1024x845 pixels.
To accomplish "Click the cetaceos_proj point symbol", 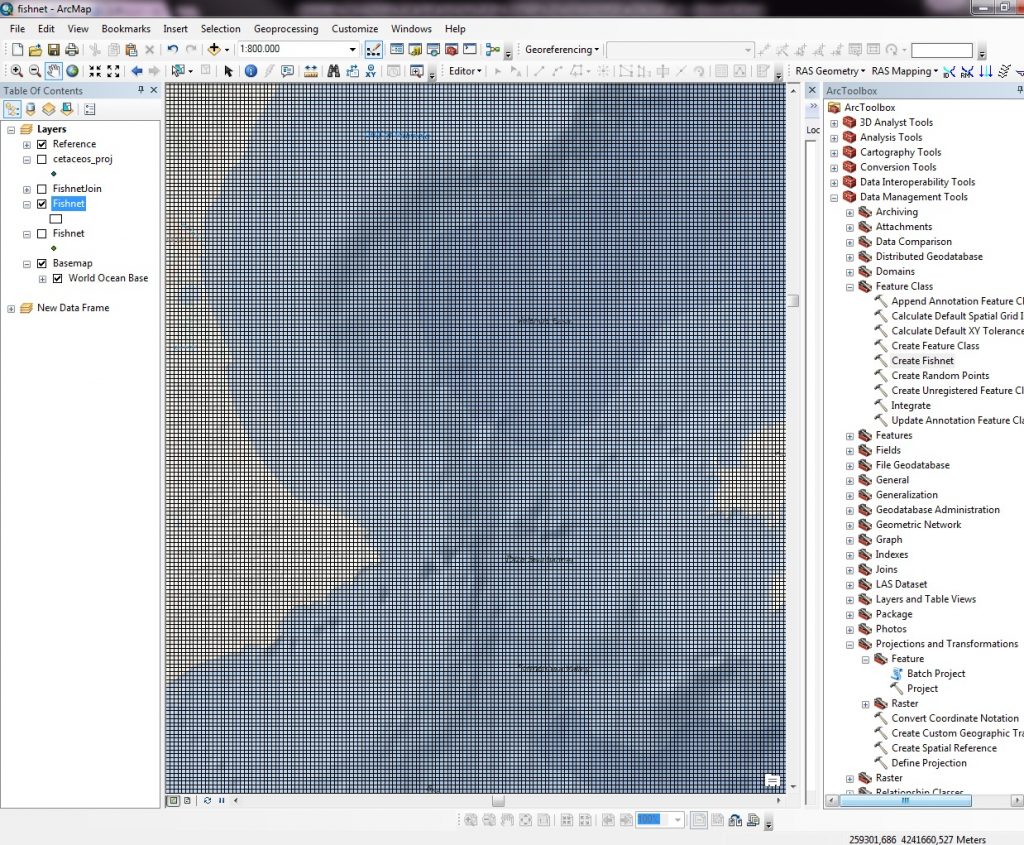I will pyautogui.click(x=54, y=174).
